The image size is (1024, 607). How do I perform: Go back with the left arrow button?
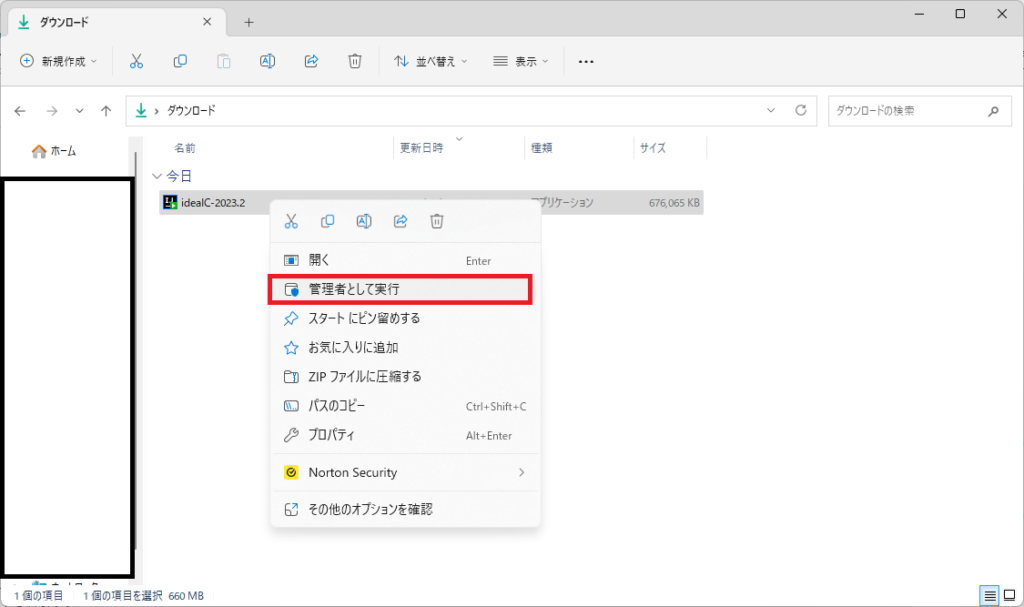pos(20,111)
